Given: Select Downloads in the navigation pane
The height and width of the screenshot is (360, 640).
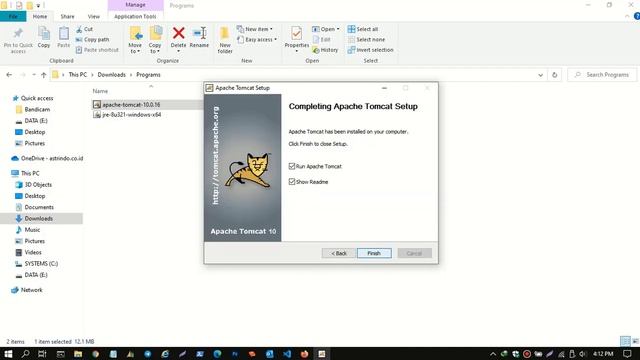Looking at the screenshot, I should [38, 218].
